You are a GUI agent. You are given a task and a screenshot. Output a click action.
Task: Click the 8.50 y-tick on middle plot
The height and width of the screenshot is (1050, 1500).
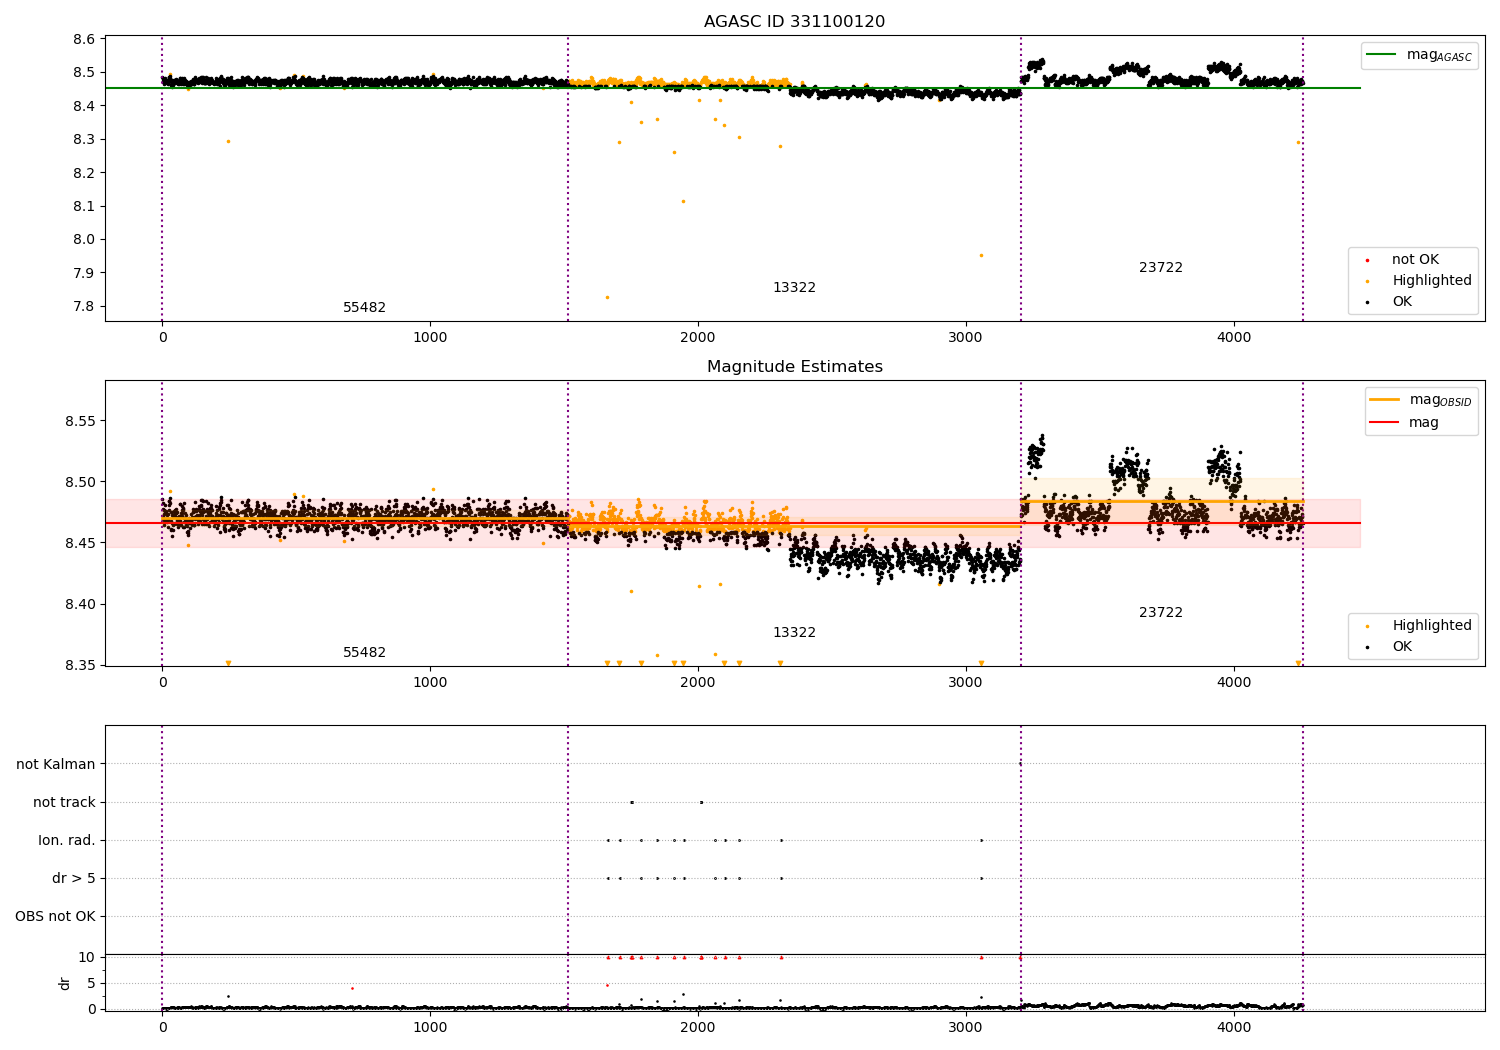(x=80, y=482)
